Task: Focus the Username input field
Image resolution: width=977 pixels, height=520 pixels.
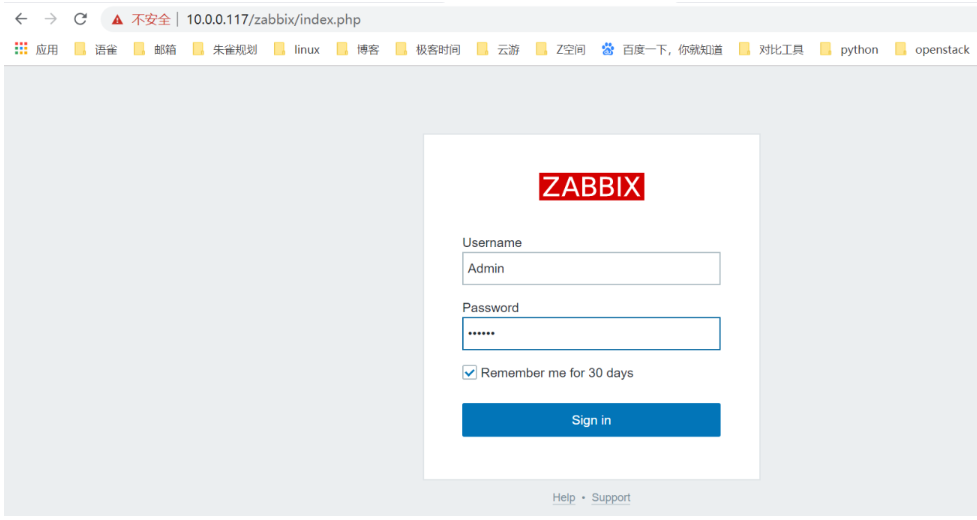Action: pyautogui.click(x=591, y=268)
